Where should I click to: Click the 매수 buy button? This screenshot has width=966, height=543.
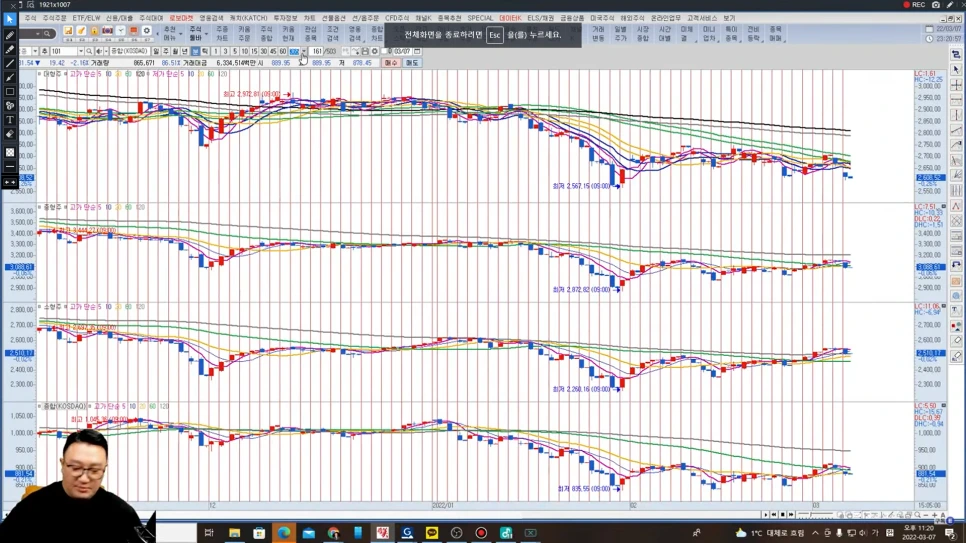pyautogui.click(x=391, y=63)
